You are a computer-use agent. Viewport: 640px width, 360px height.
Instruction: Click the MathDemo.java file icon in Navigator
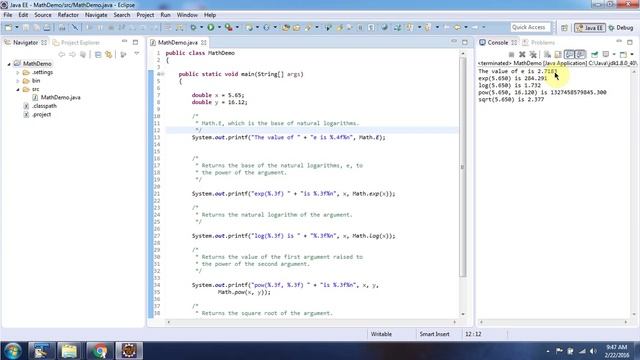click(35, 97)
